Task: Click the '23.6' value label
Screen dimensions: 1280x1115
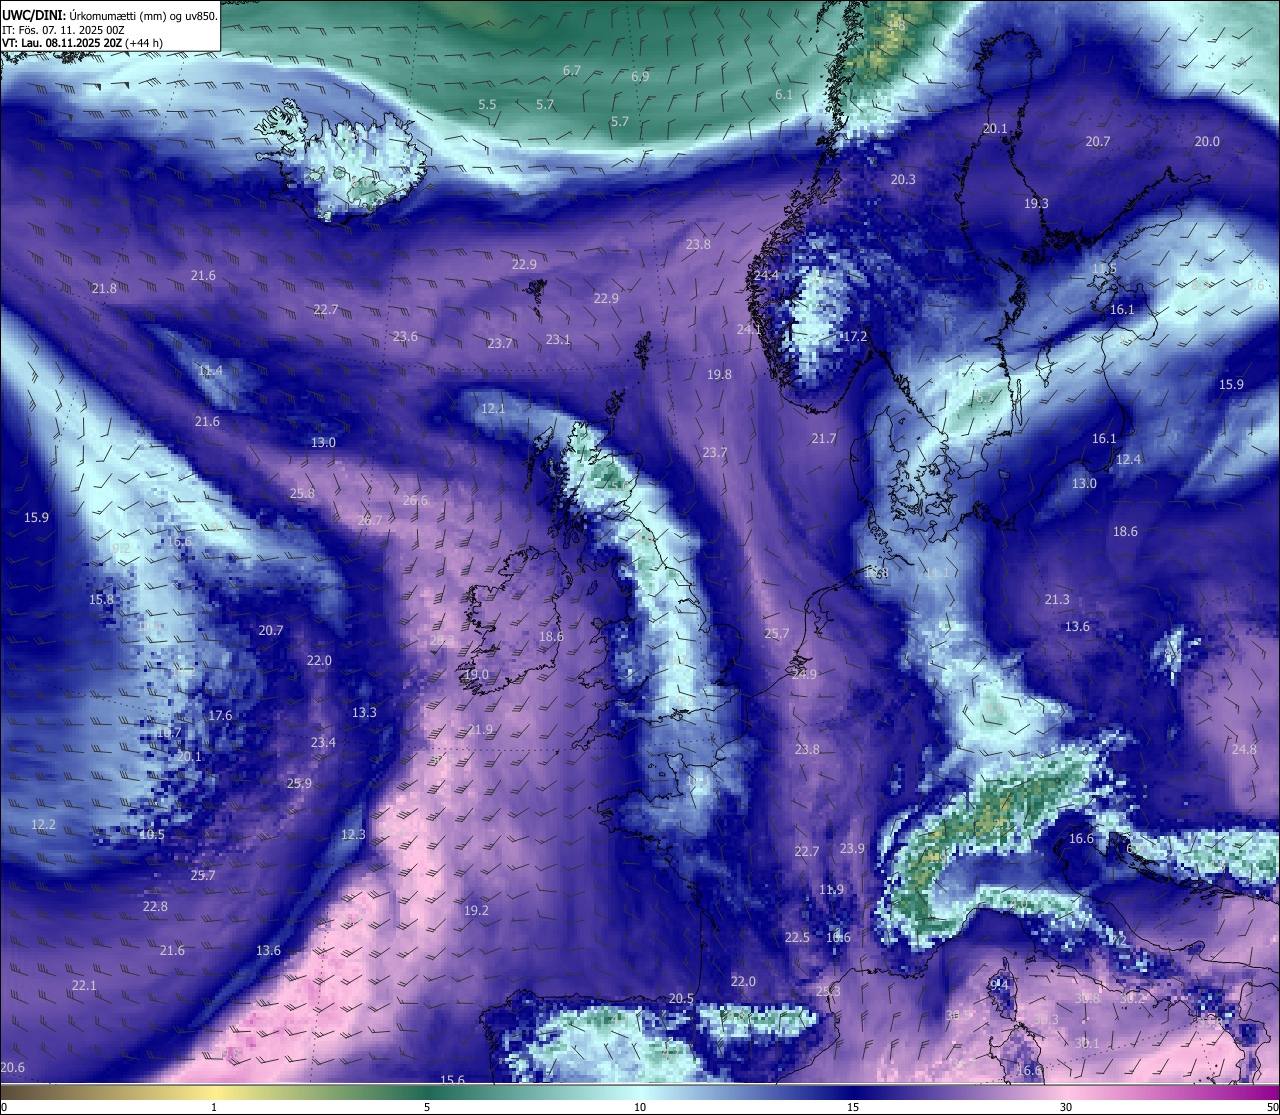Action: point(405,337)
